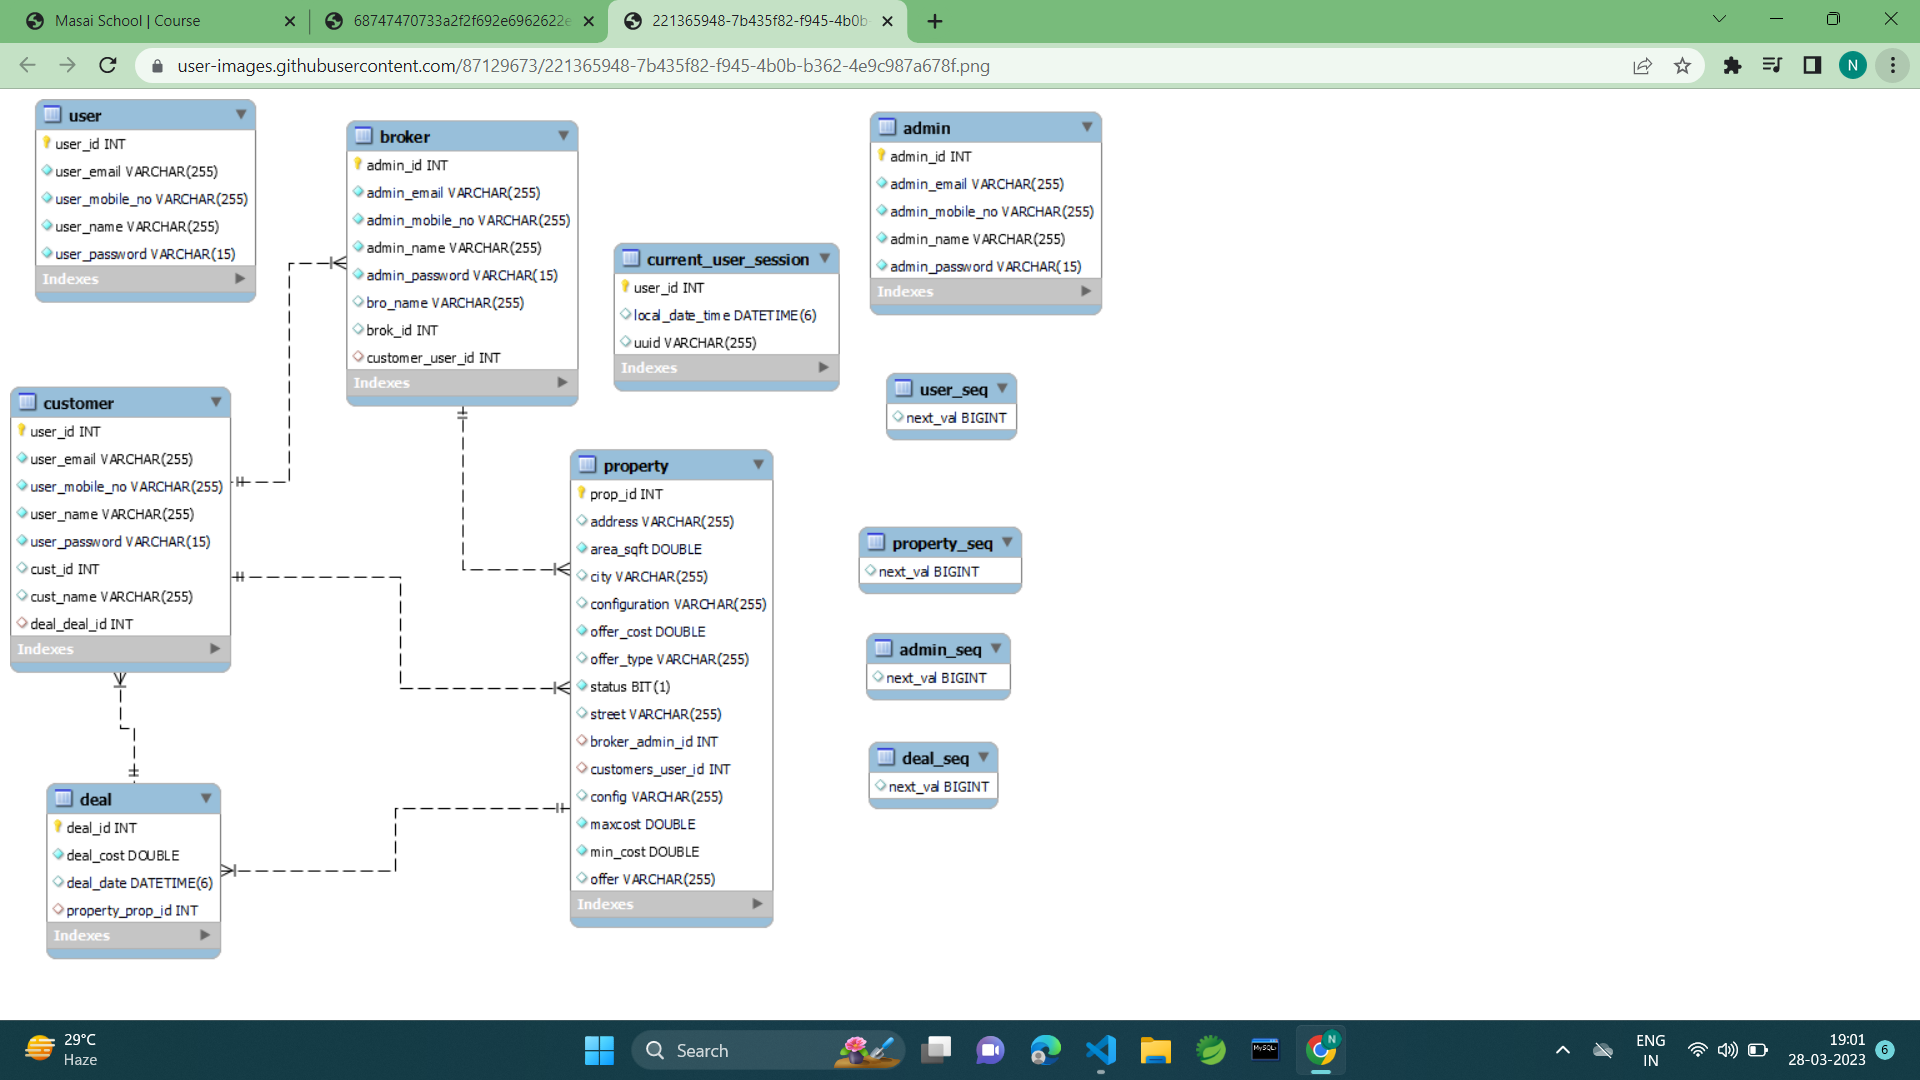Open the media control icon
Screen dimensions: 1920x1080
point(1772,66)
